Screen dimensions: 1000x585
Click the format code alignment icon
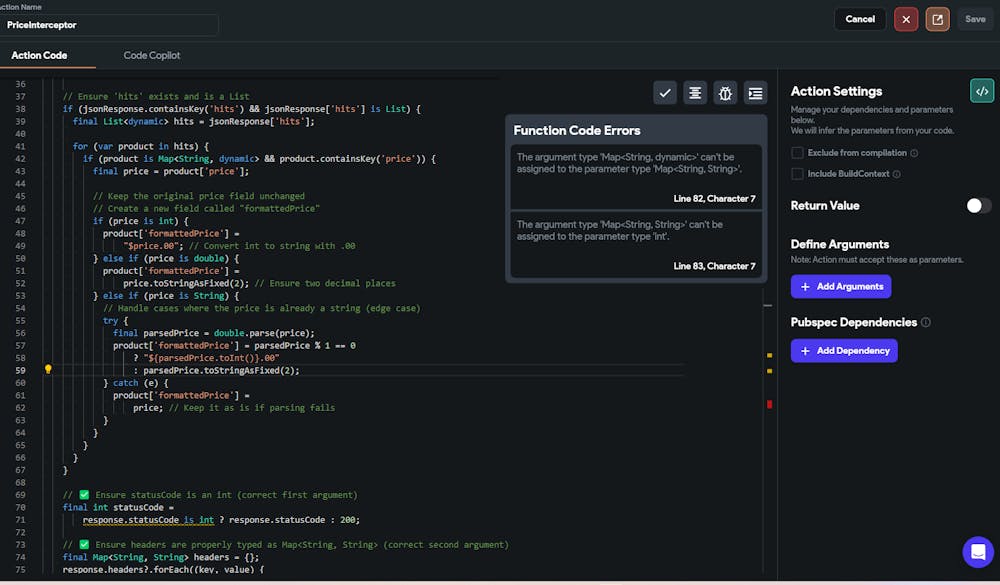pos(695,93)
